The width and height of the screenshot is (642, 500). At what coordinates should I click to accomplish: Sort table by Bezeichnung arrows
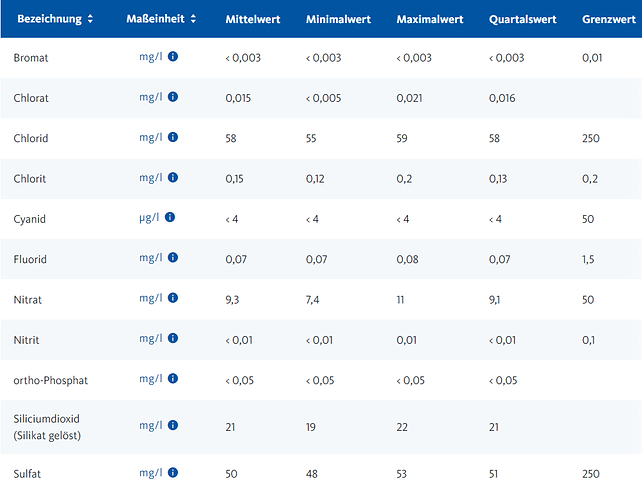[x=90, y=19]
